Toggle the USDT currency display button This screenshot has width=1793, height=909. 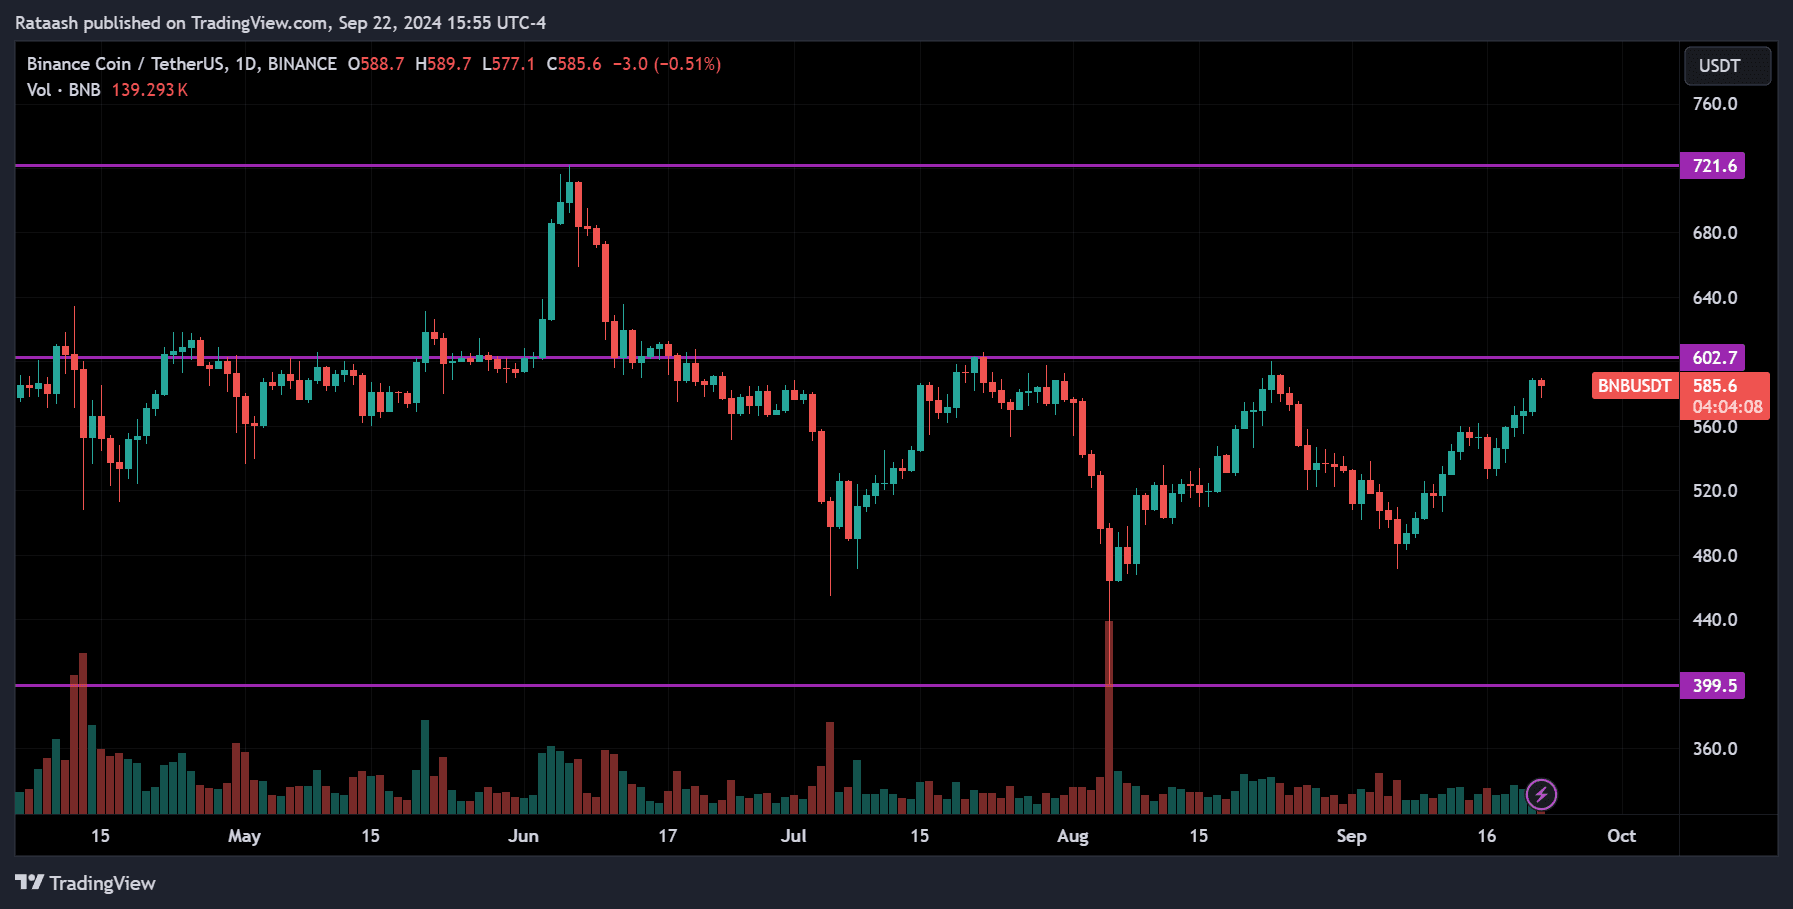(1727, 66)
